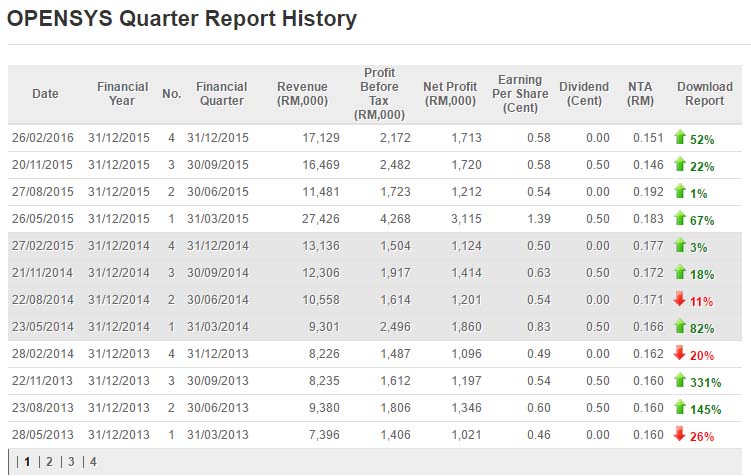Click red down arrow for 28/02/2014
The height and width of the screenshot is (476, 751).
(x=680, y=353)
